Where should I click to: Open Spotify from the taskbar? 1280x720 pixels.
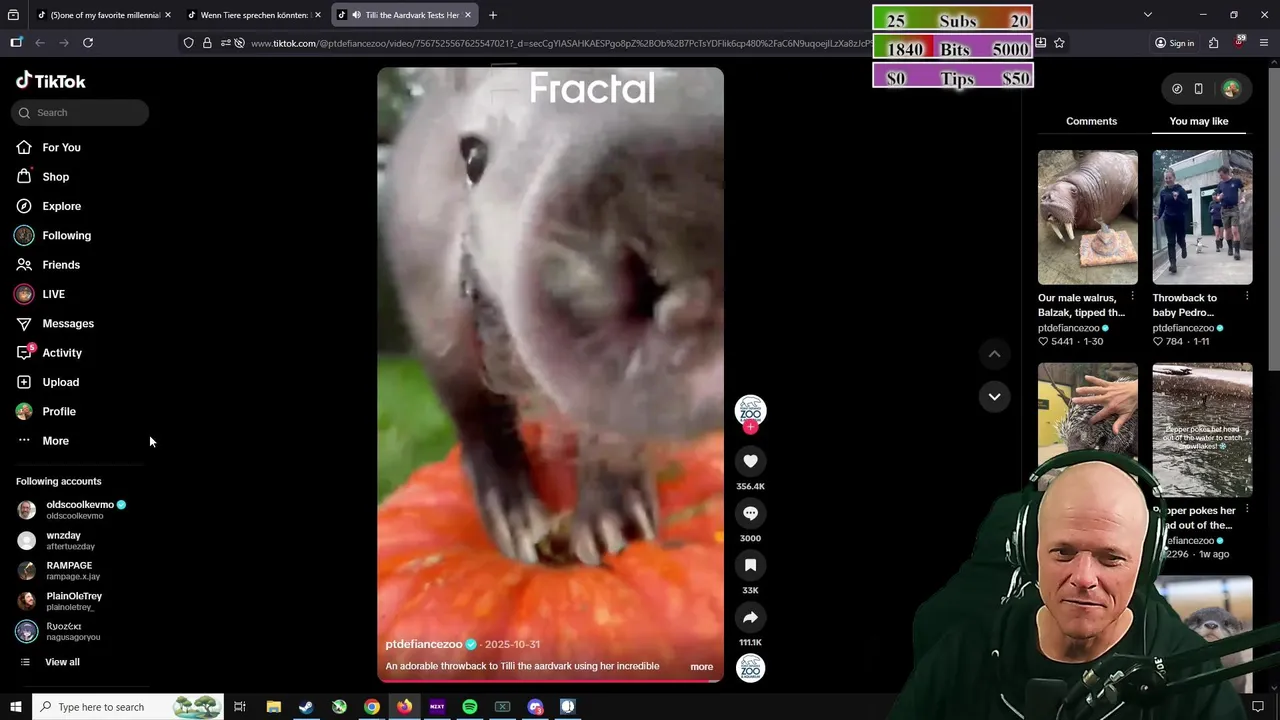[470, 707]
